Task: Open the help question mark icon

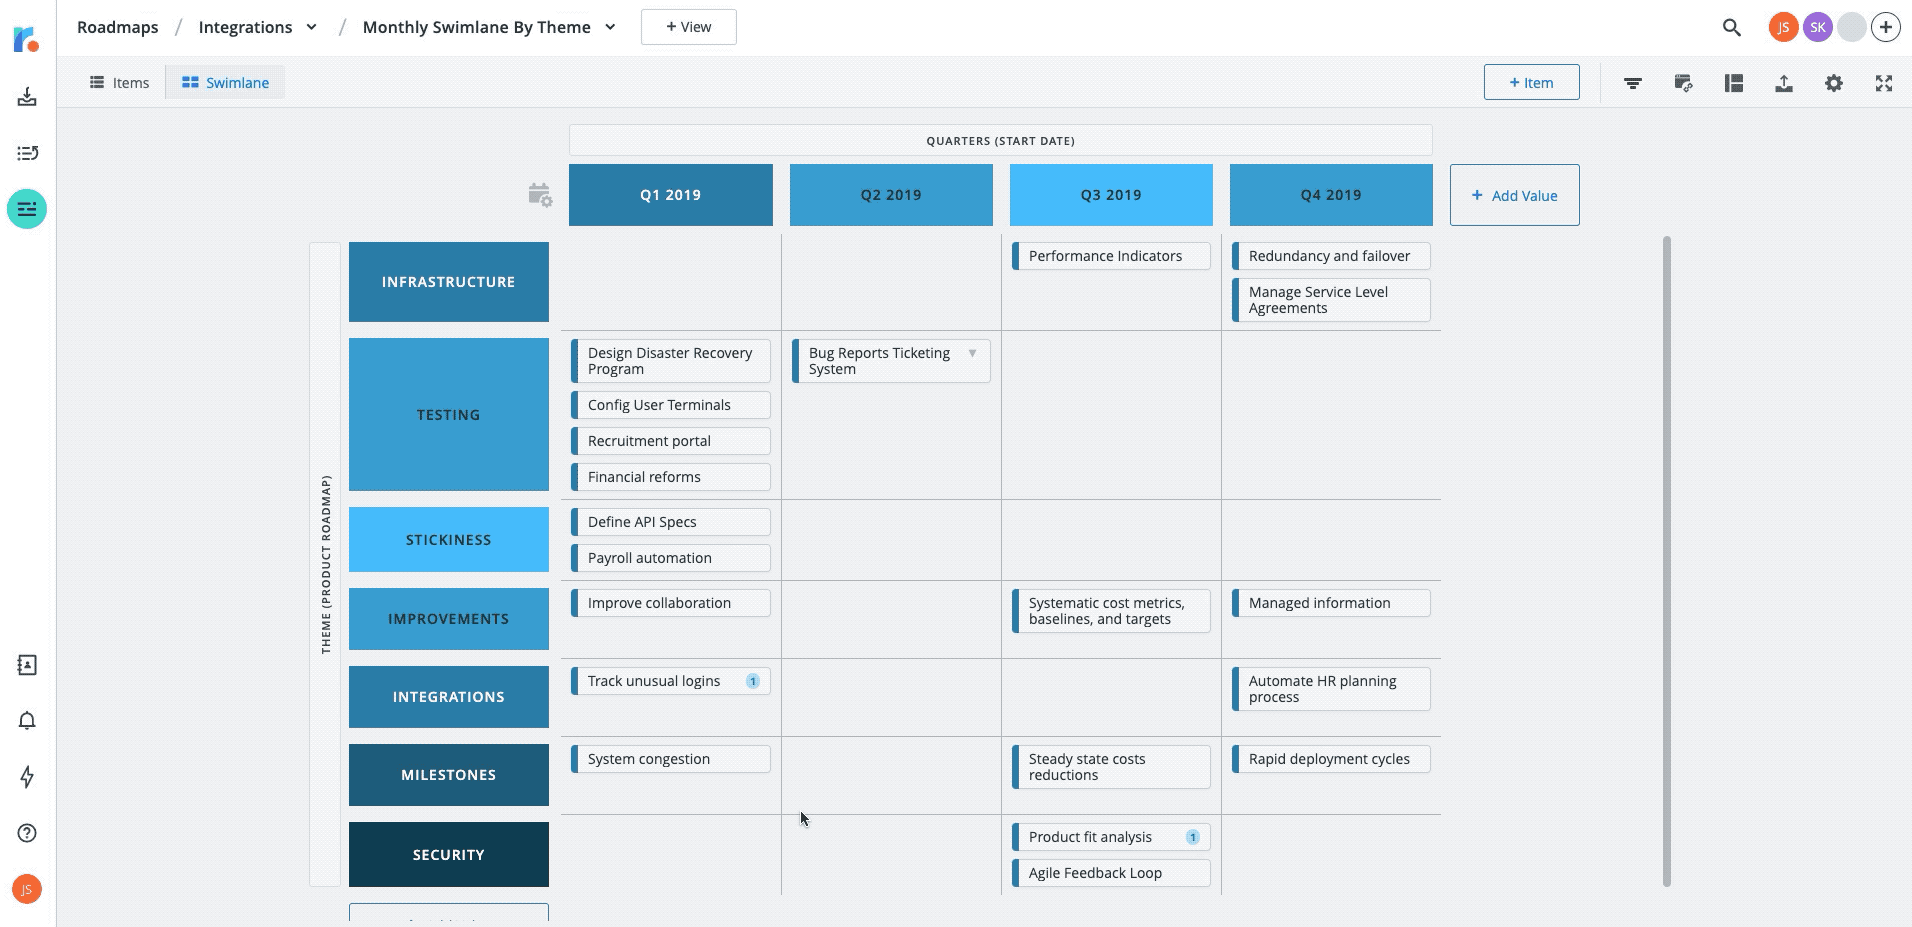Action: [27, 833]
